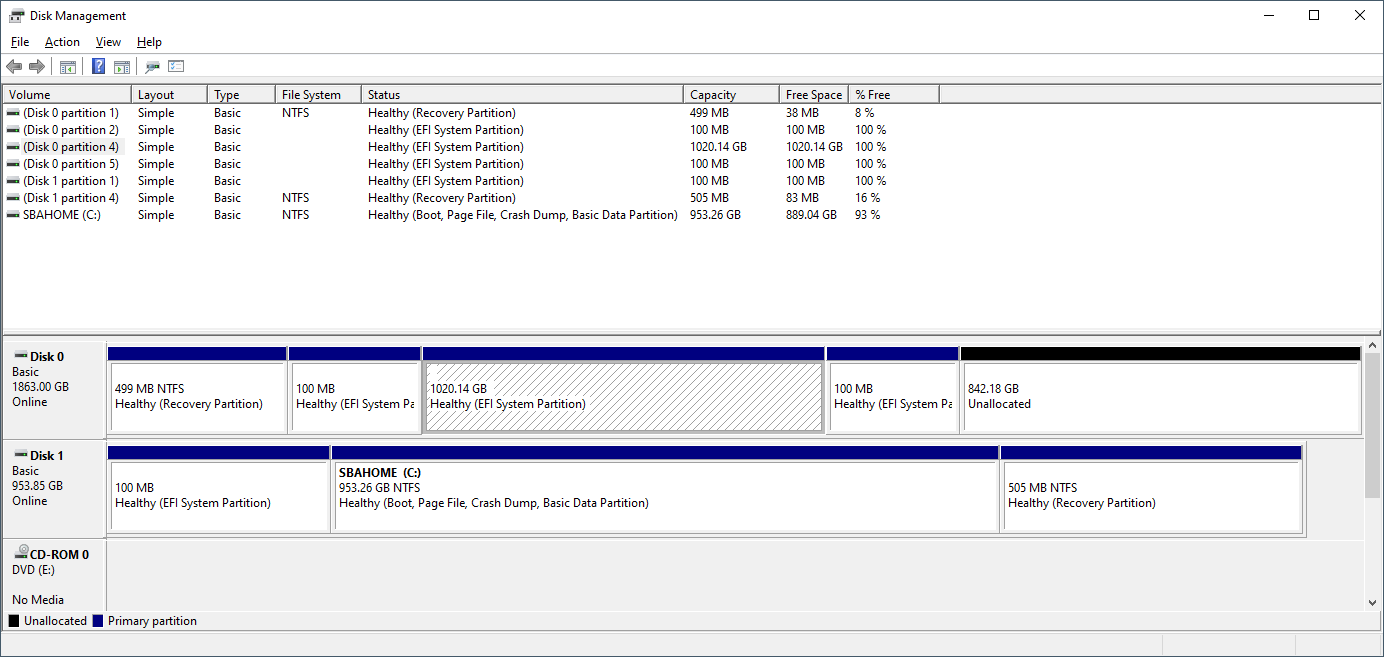The height and width of the screenshot is (657, 1384).
Task: Sort by the File System column header
Action: click(318, 95)
